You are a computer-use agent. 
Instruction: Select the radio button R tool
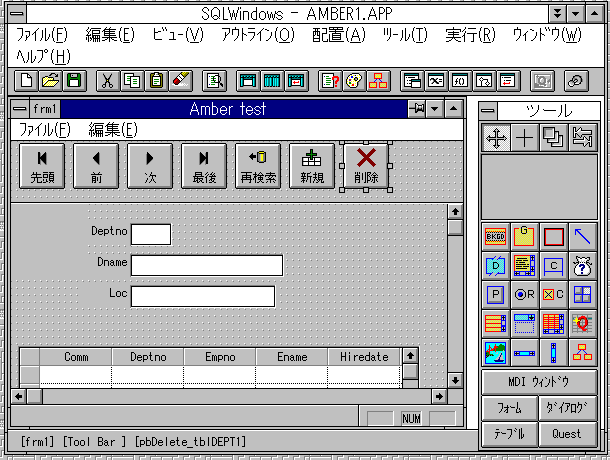pyautogui.click(x=524, y=295)
